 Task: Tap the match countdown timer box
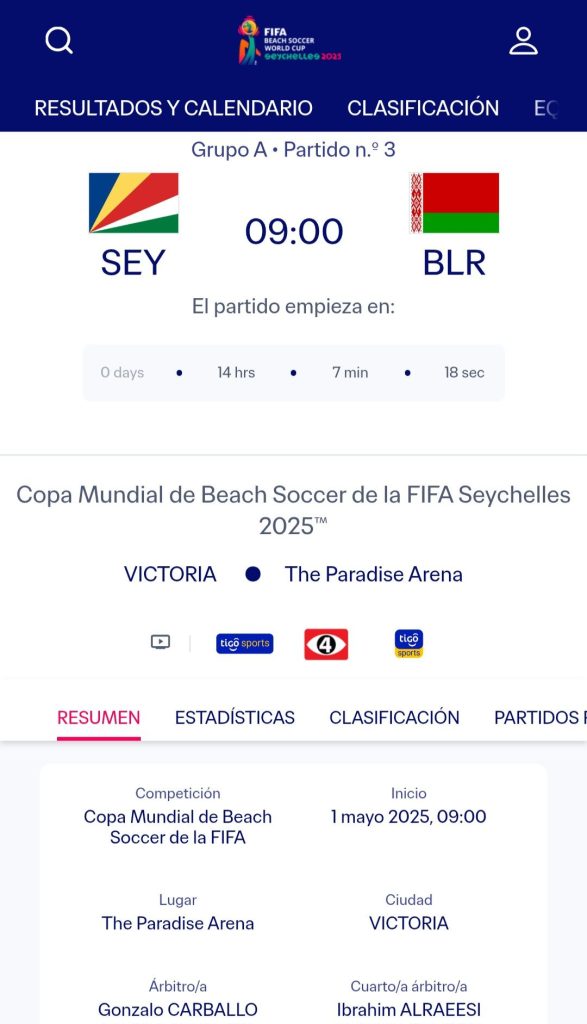click(x=293, y=372)
